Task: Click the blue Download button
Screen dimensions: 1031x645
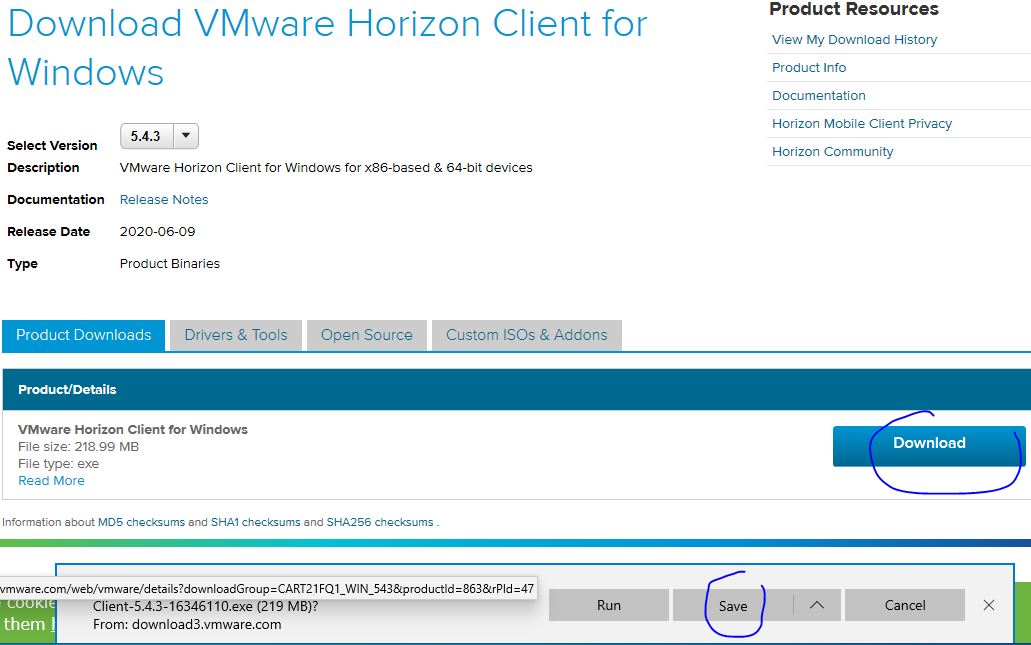Action: pyautogui.click(x=929, y=446)
